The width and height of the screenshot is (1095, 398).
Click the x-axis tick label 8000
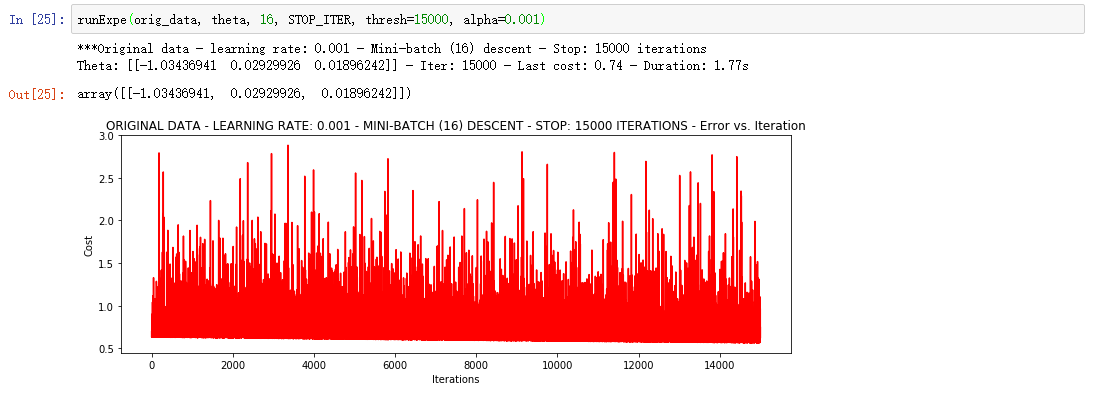(476, 364)
